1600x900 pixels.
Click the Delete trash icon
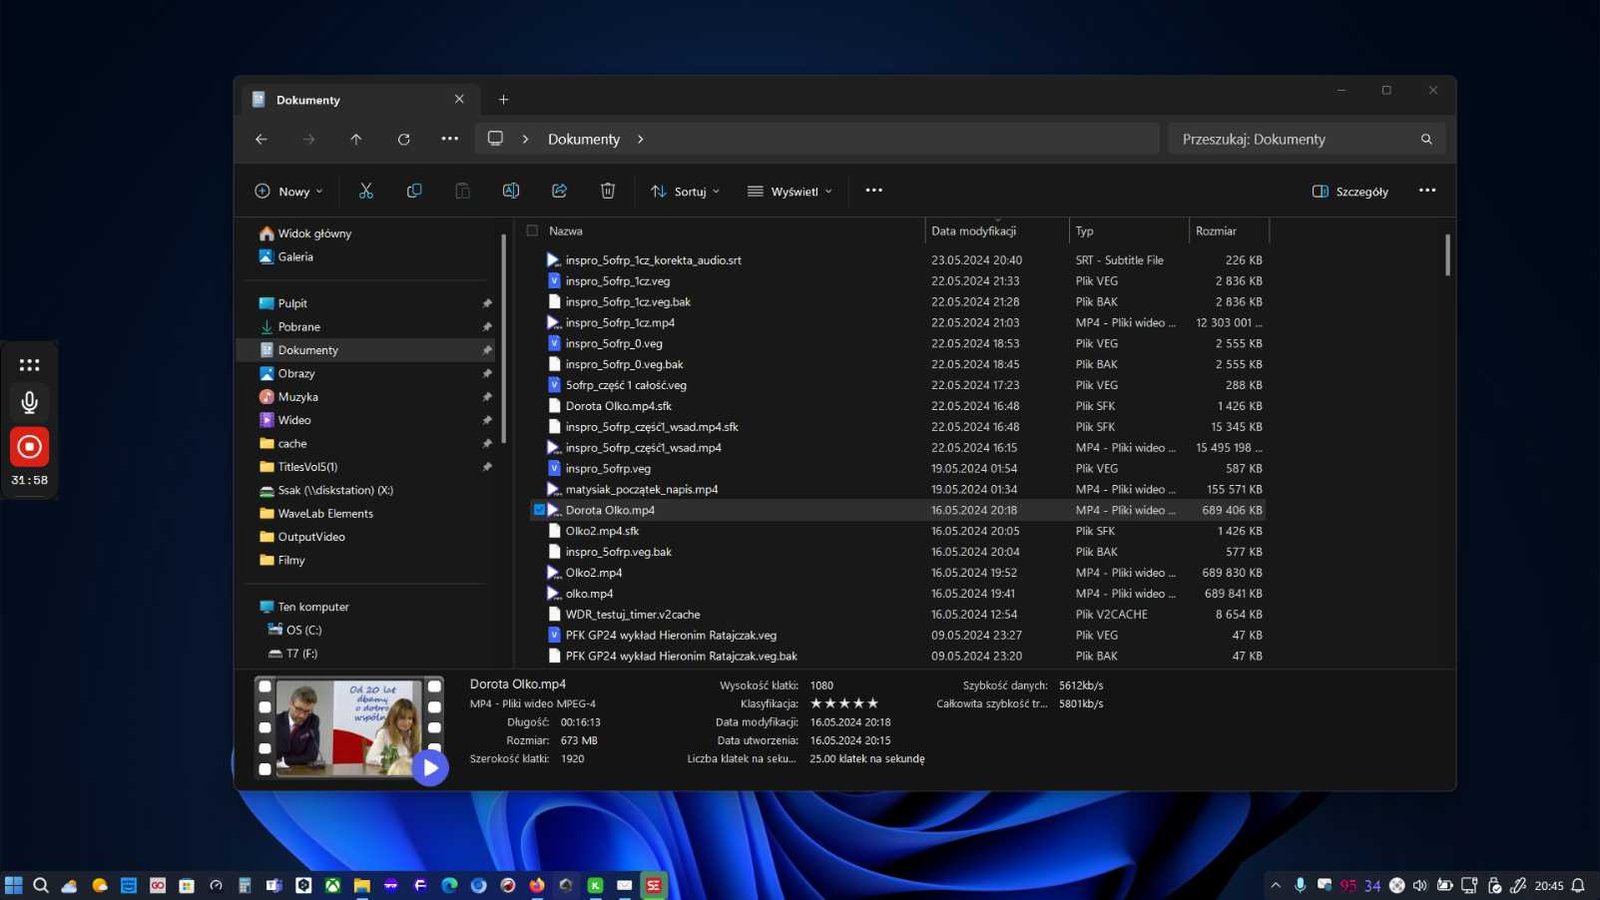point(607,191)
